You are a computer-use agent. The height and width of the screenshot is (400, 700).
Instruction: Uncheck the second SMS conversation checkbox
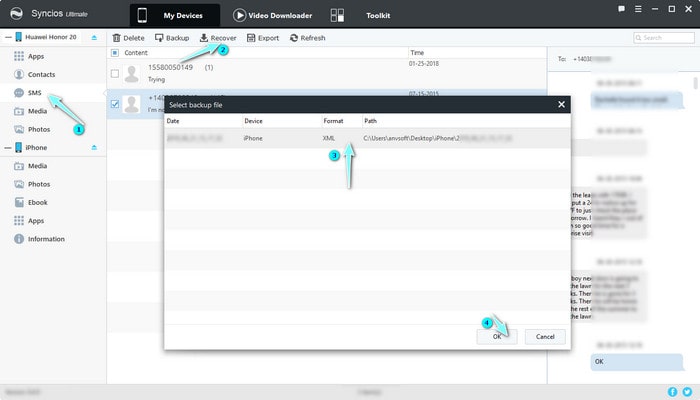point(115,102)
